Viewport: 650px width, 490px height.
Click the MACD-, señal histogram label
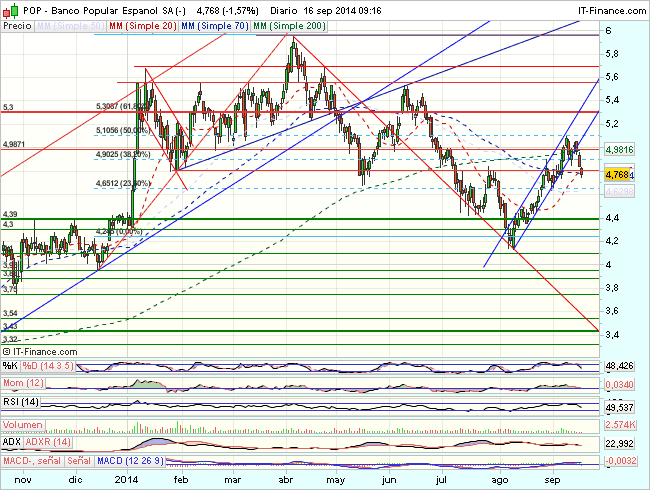coord(32,461)
